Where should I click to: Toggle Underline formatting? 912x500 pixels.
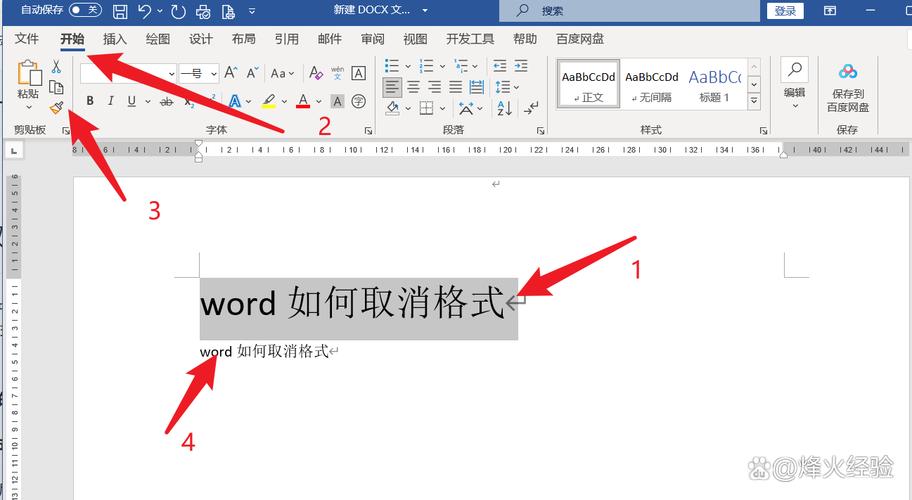pos(131,101)
